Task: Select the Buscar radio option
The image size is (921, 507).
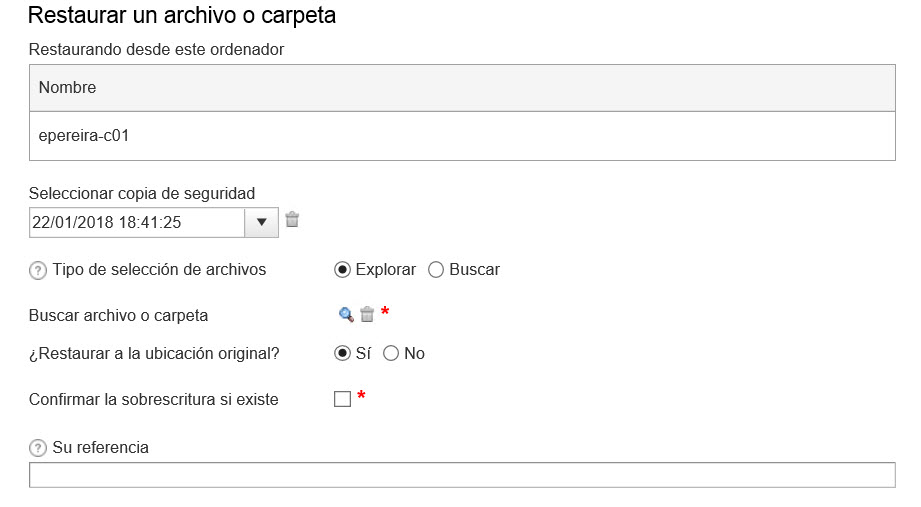Action: pyautogui.click(x=436, y=270)
